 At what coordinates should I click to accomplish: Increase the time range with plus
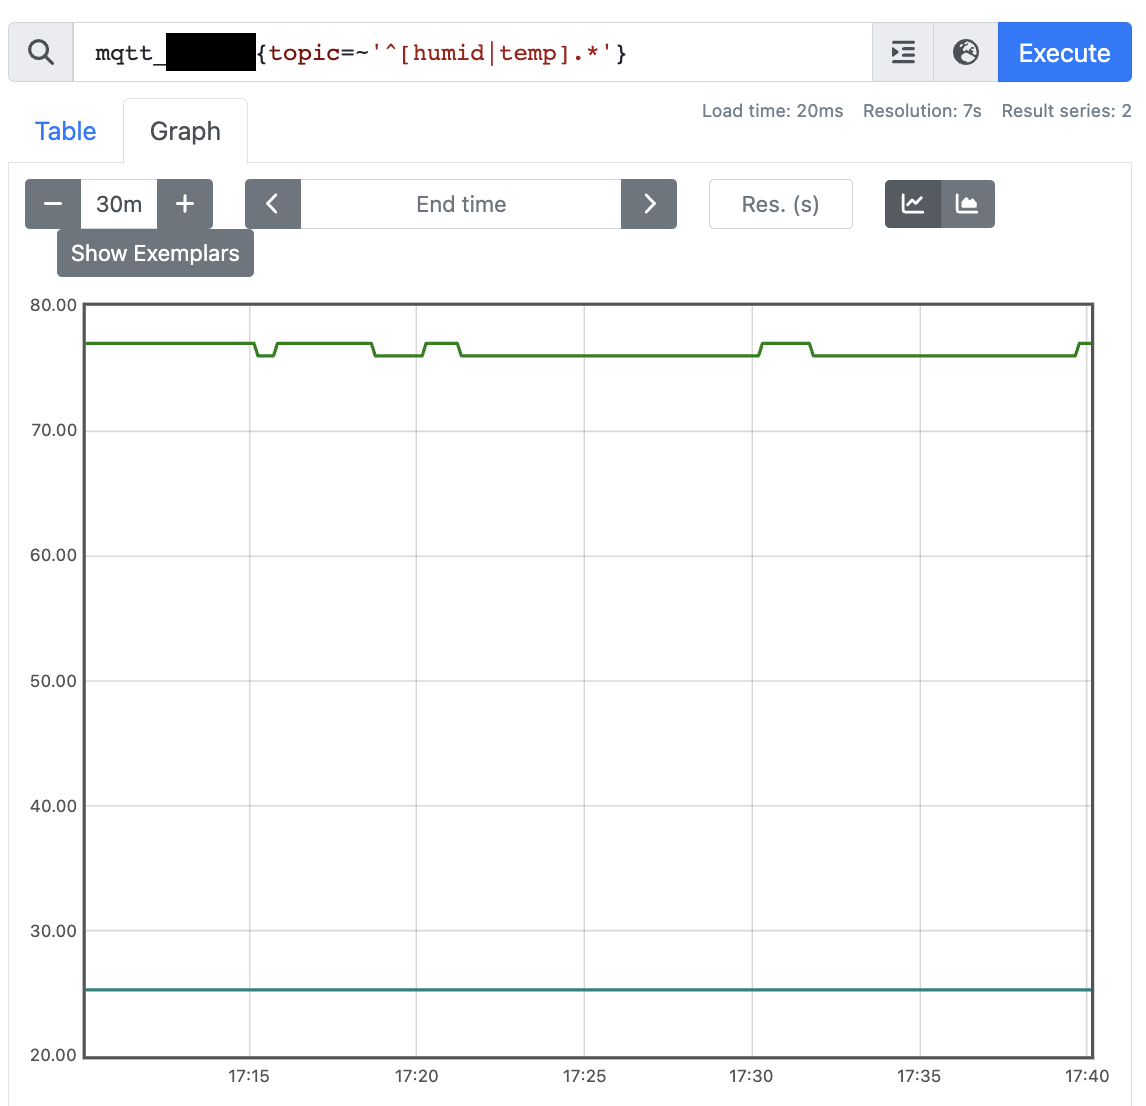185,204
